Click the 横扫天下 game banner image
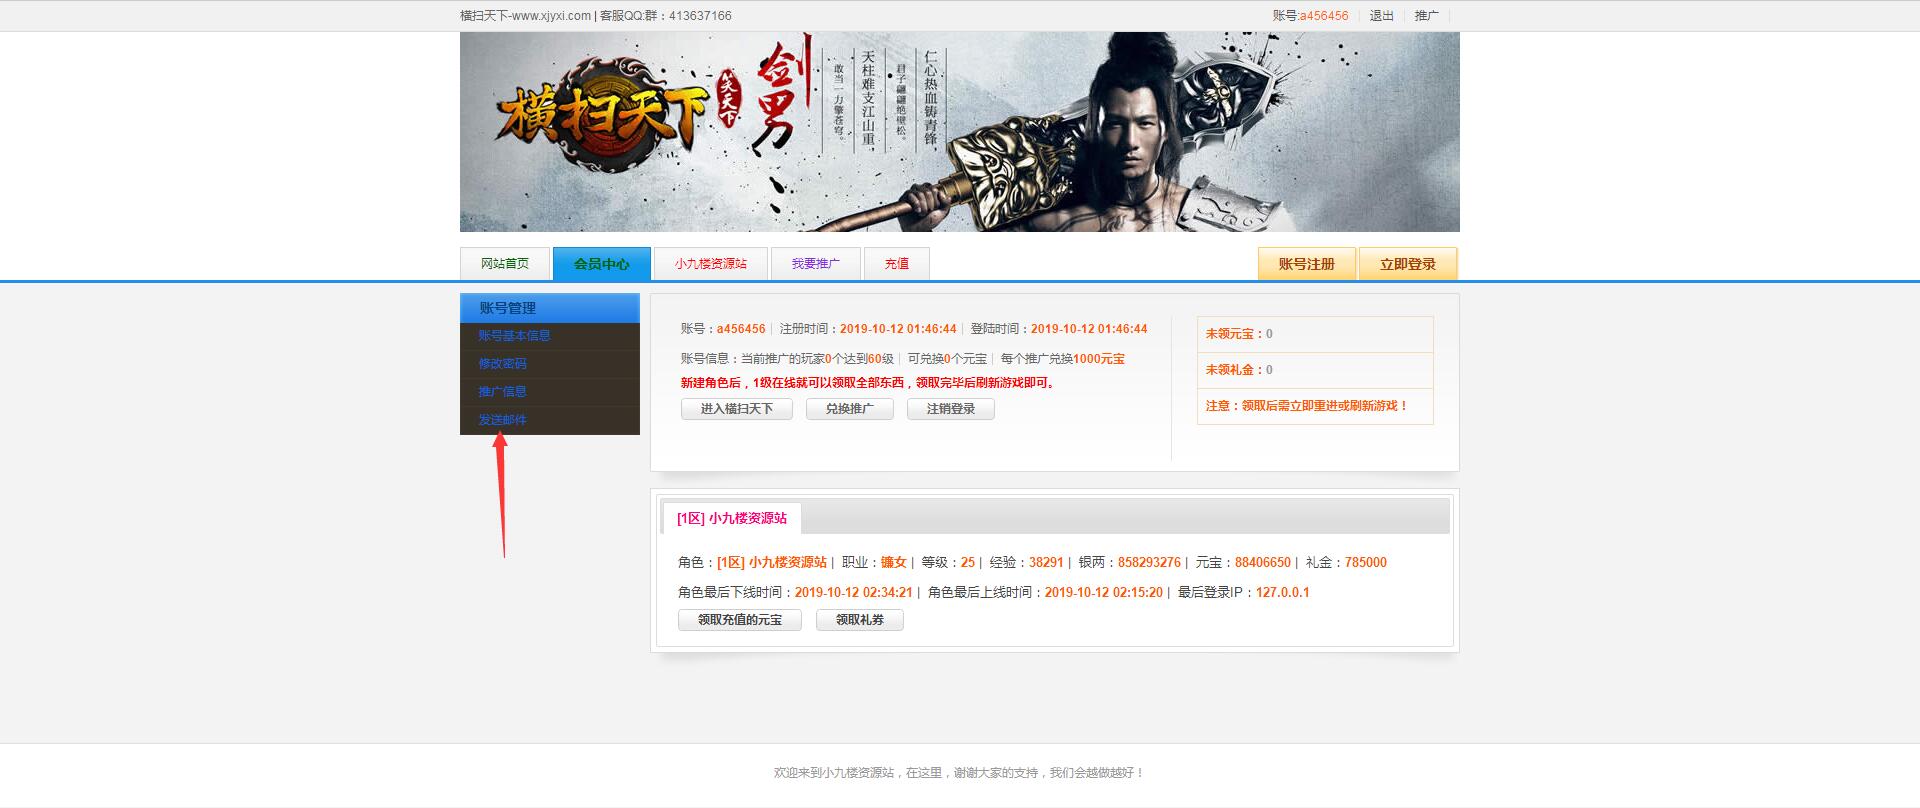Screen dimensions: 1920x808 (x=959, y=132)
